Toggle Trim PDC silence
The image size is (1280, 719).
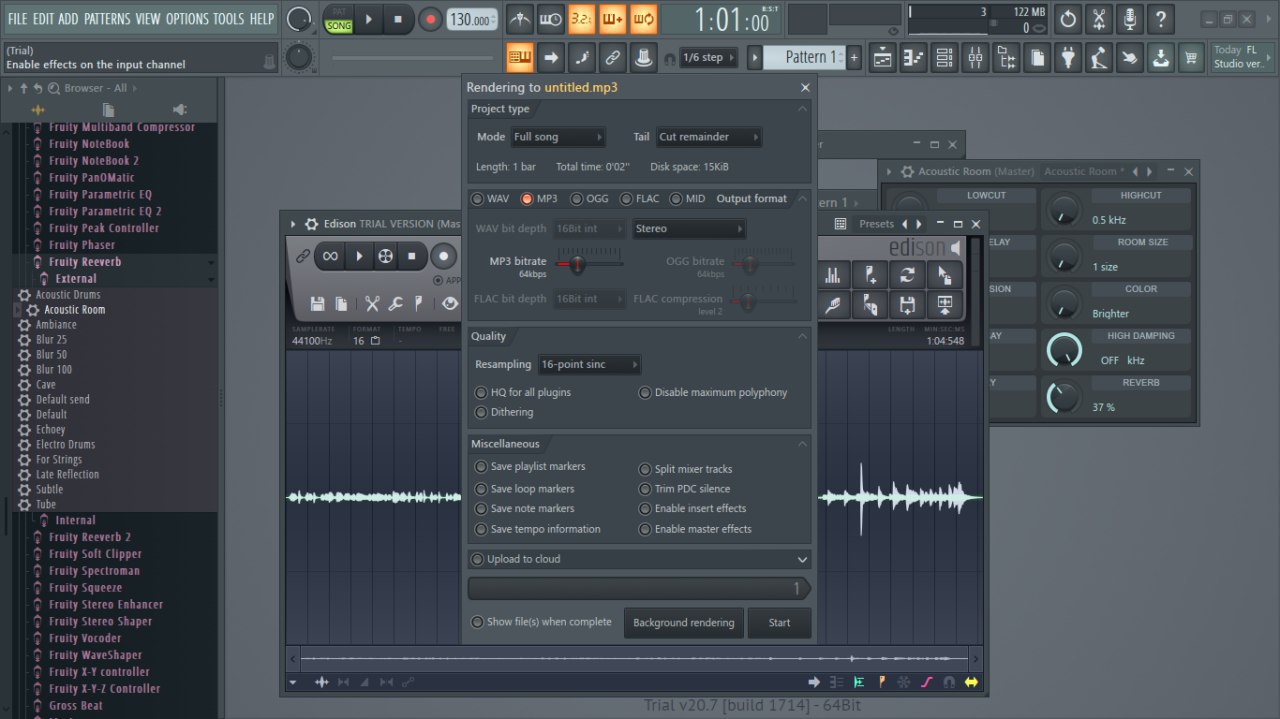pyautogui.click(x=685, y=489)
